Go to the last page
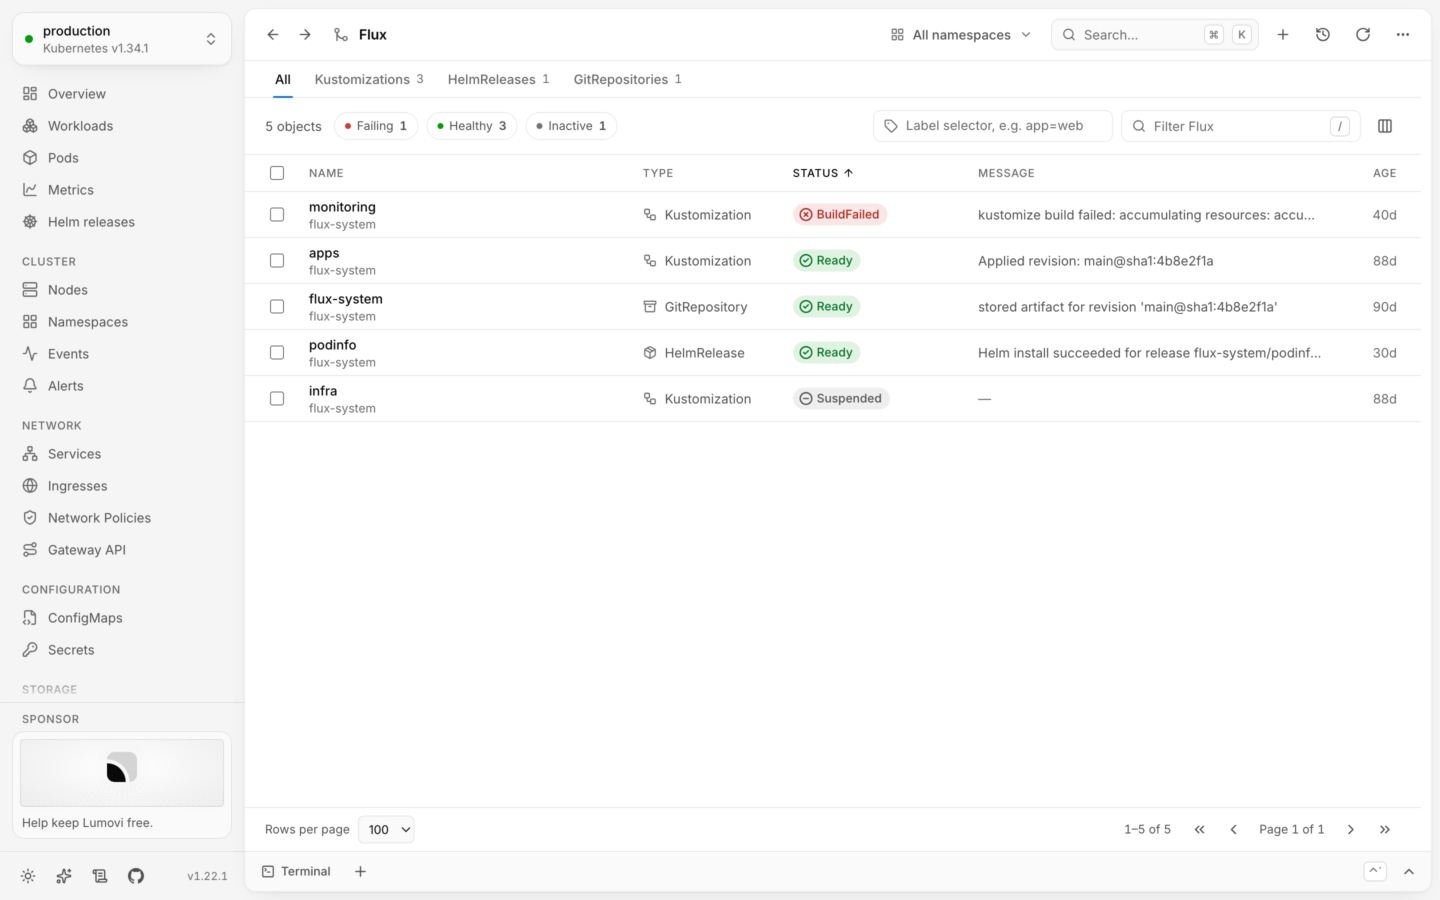 1385,829
